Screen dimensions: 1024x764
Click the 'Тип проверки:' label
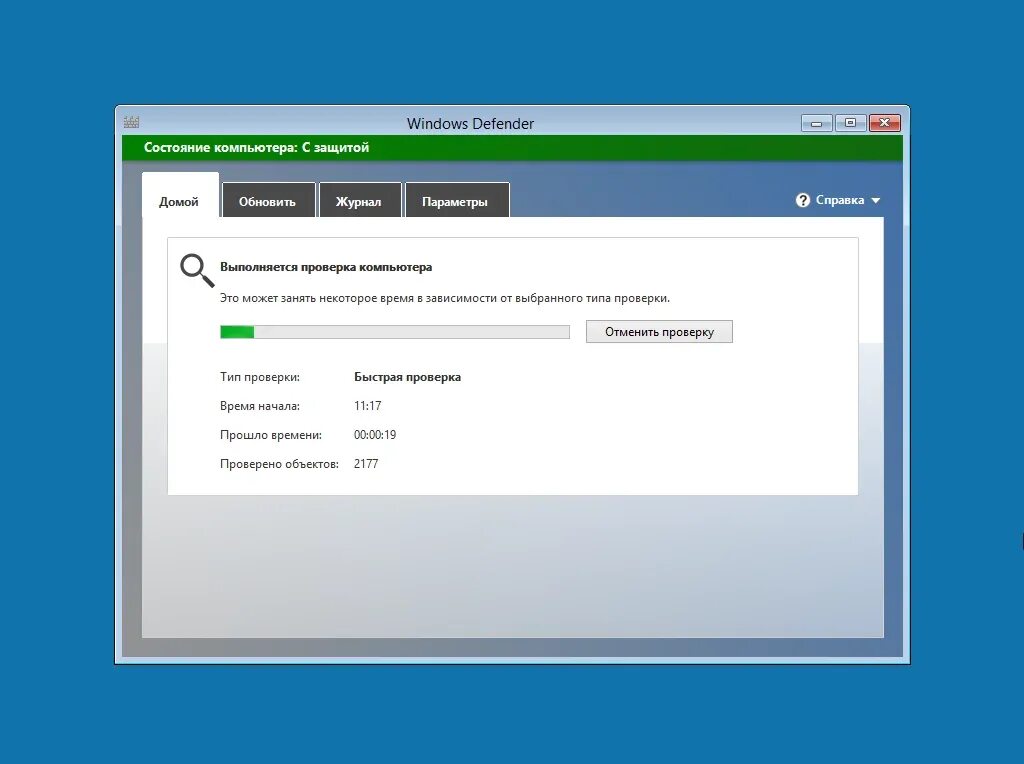point(260,377)
